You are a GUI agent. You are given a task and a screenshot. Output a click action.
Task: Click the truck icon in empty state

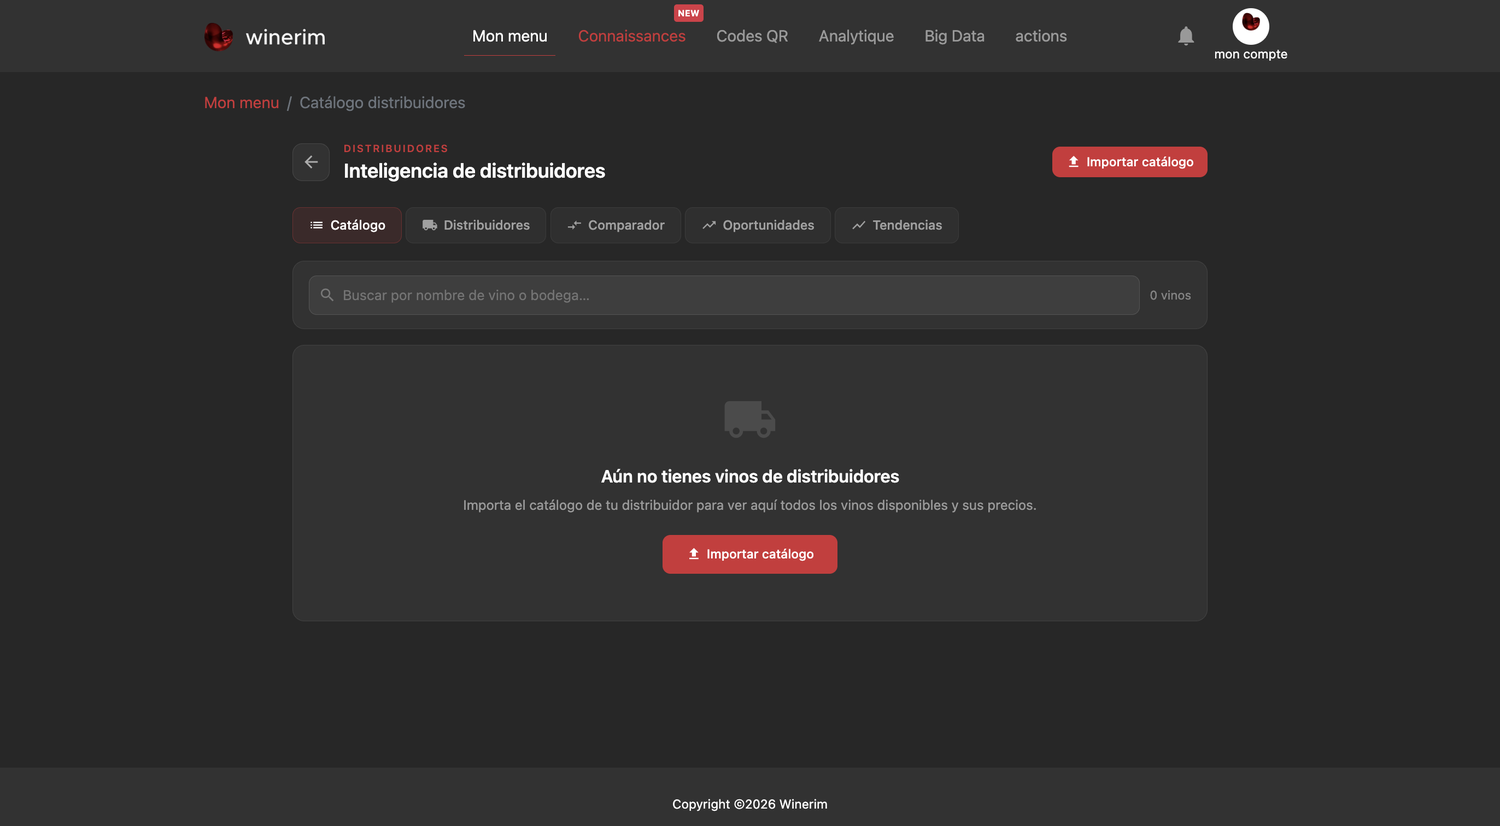[x=750, y=419]
